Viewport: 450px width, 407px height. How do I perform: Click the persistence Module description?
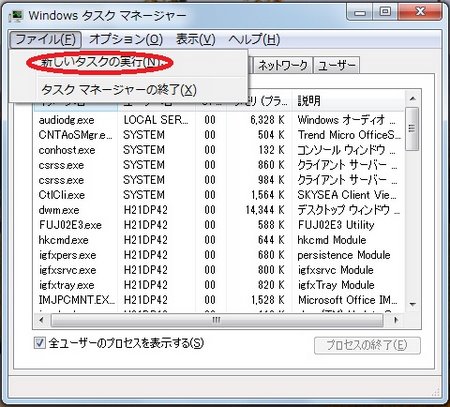click(344, 255)
